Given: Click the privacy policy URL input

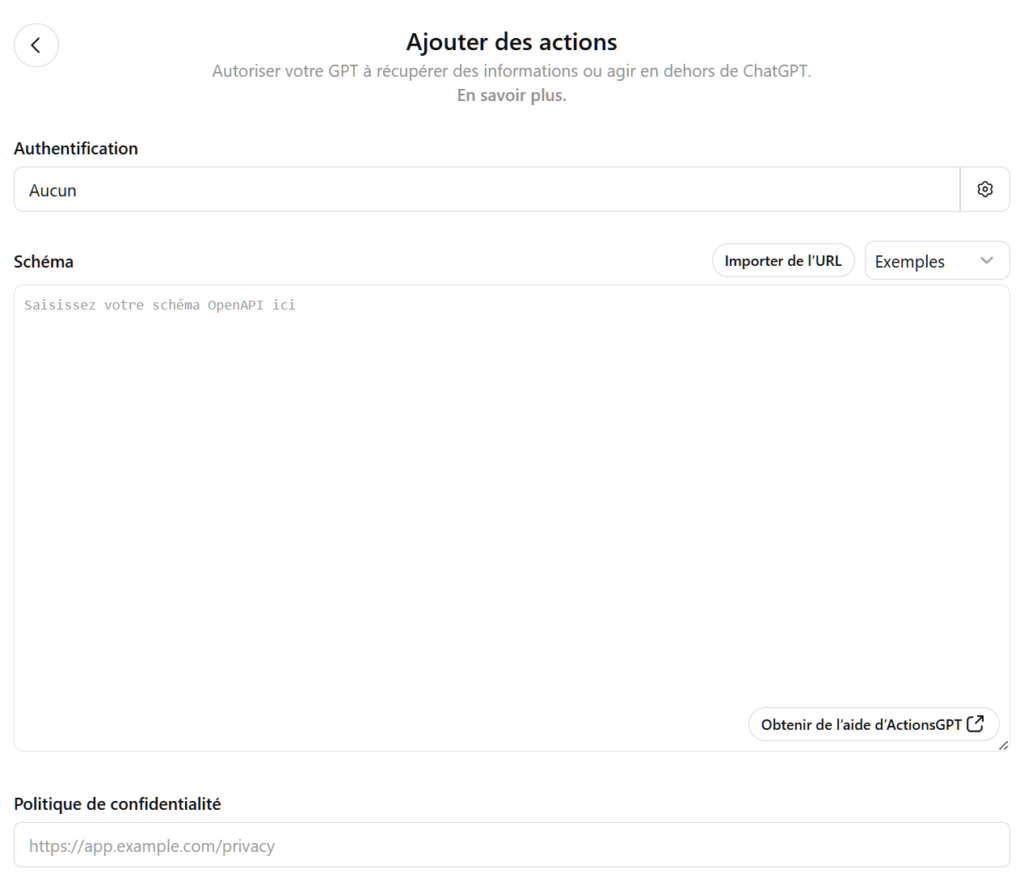Looking at the screenshot, I should click(511, 845).
